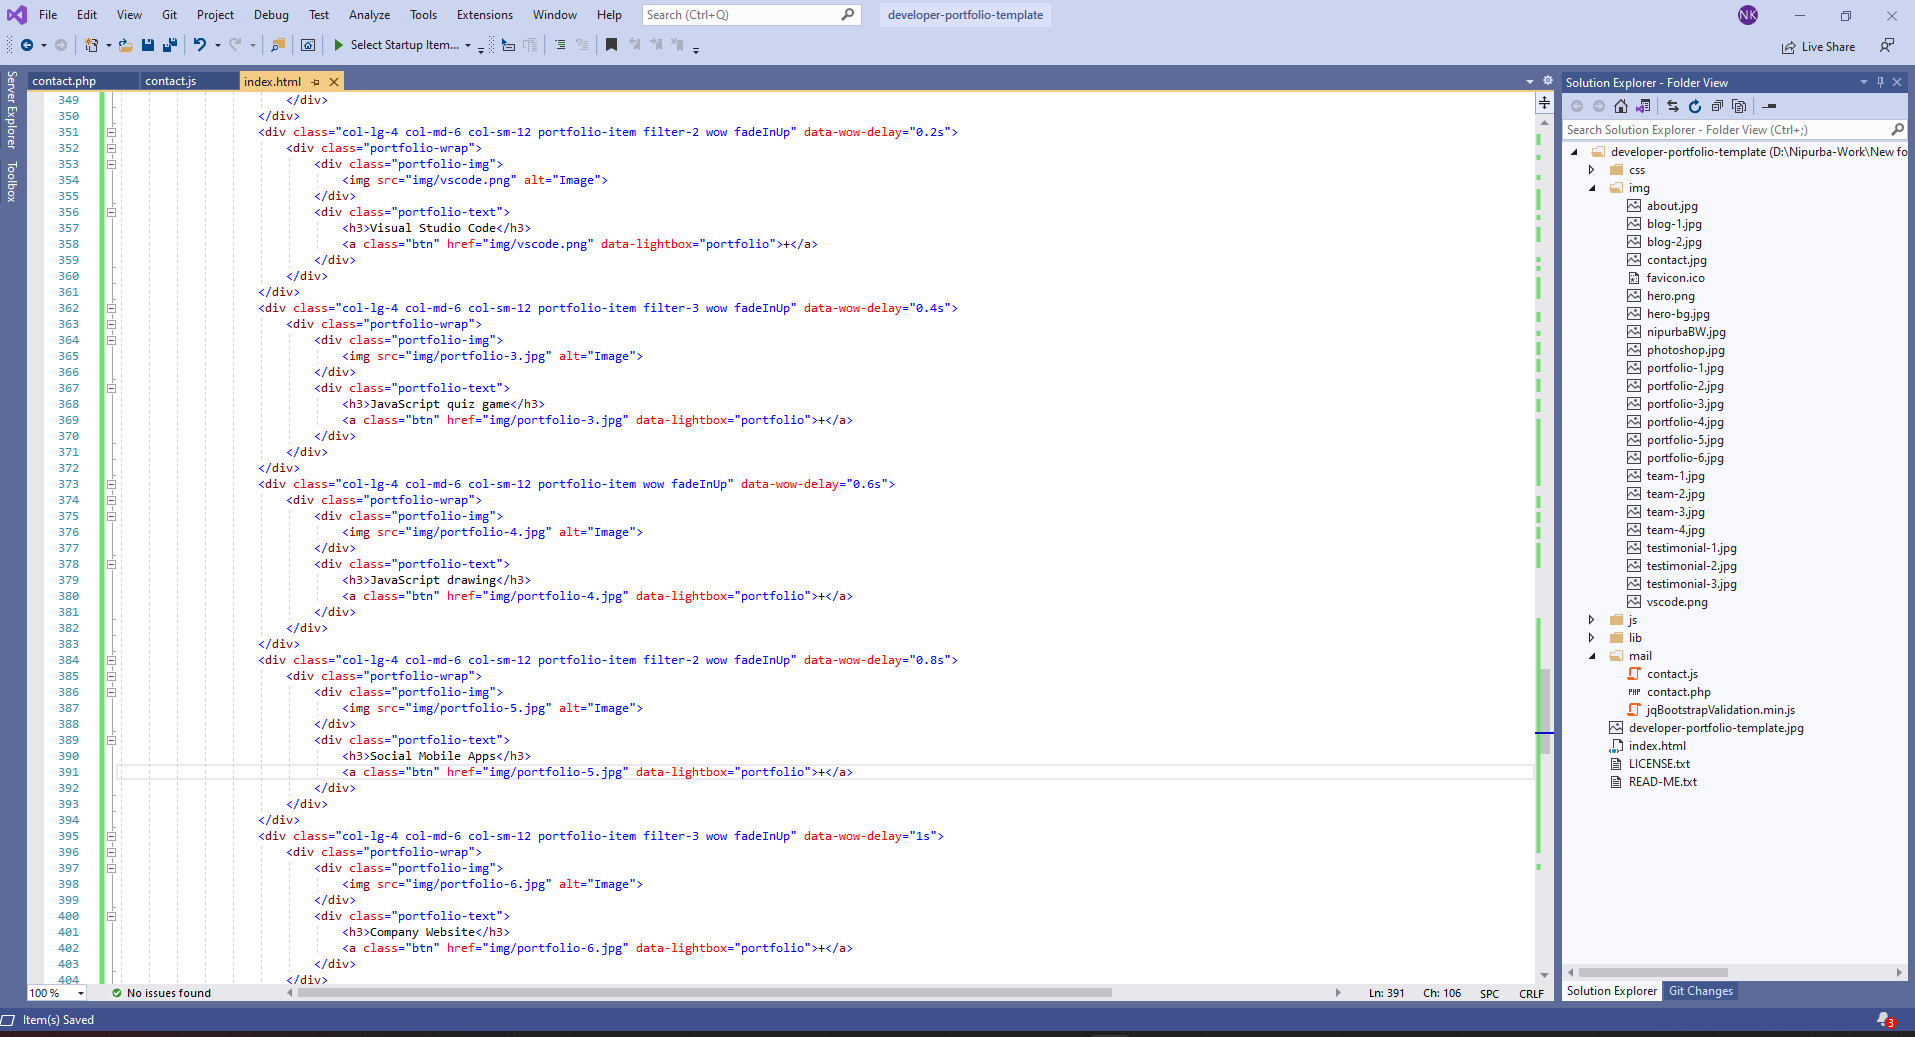1915x1037 pixels.
Task: Toggle pin on the index.html tab
Action: point(315,82)
